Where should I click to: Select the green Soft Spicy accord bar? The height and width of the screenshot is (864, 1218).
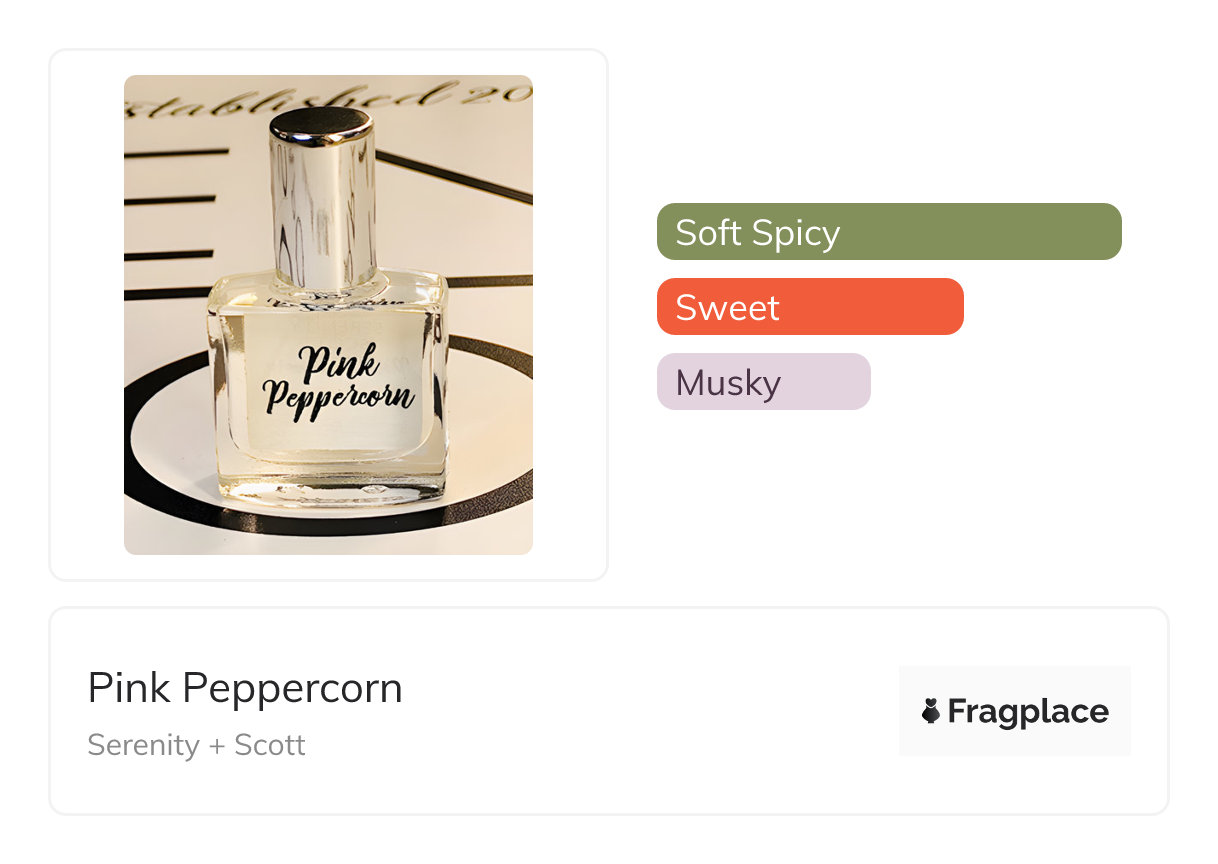tap(888, 232)
